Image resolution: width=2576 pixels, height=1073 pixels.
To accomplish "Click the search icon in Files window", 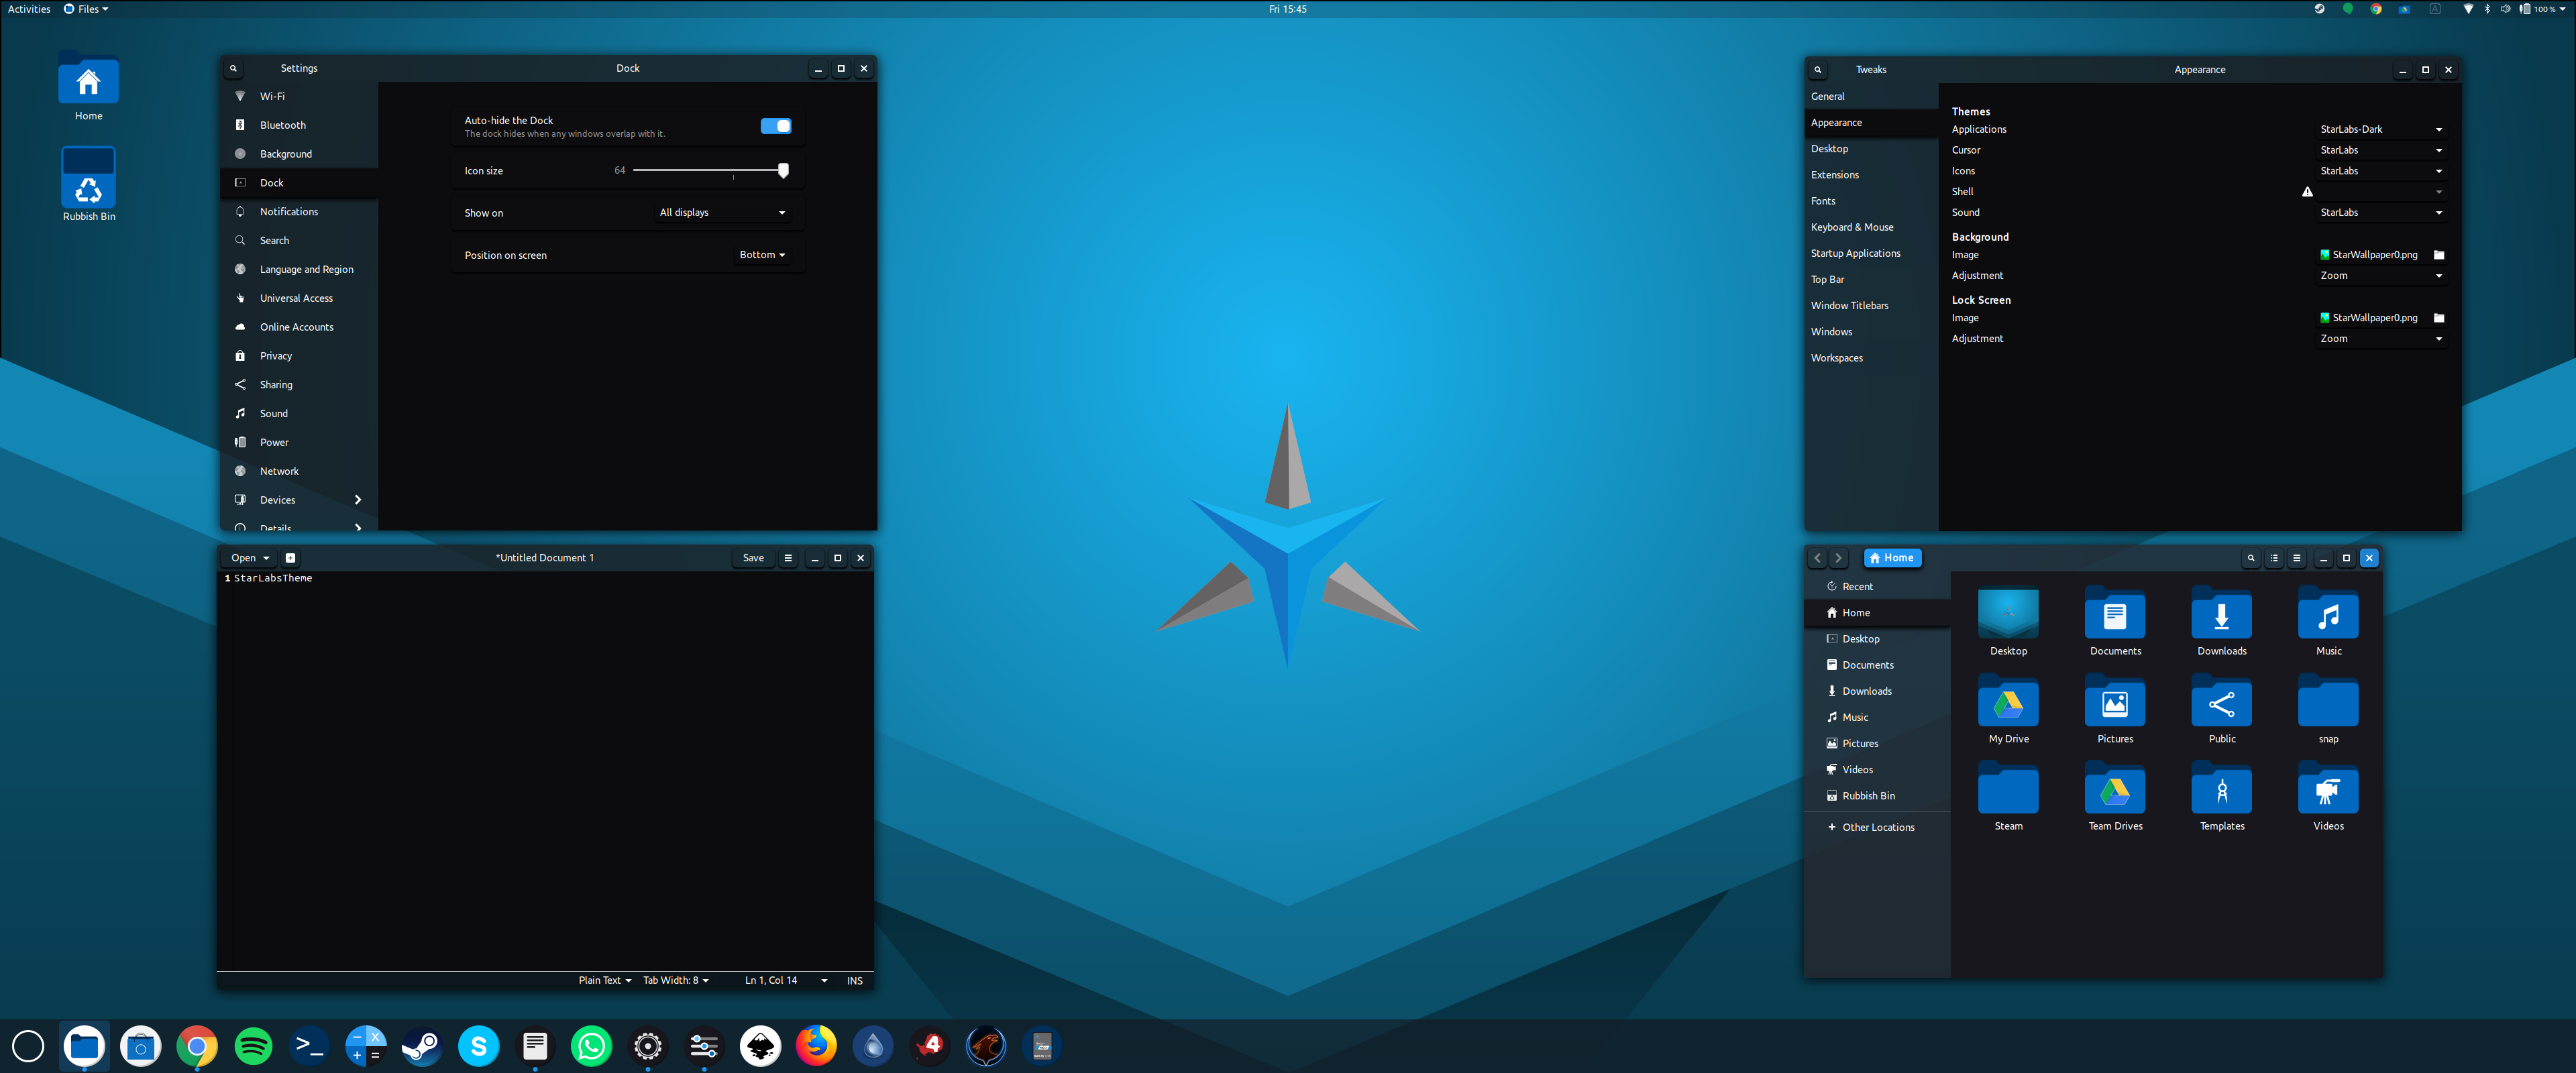I will (x=2251, y=558).
